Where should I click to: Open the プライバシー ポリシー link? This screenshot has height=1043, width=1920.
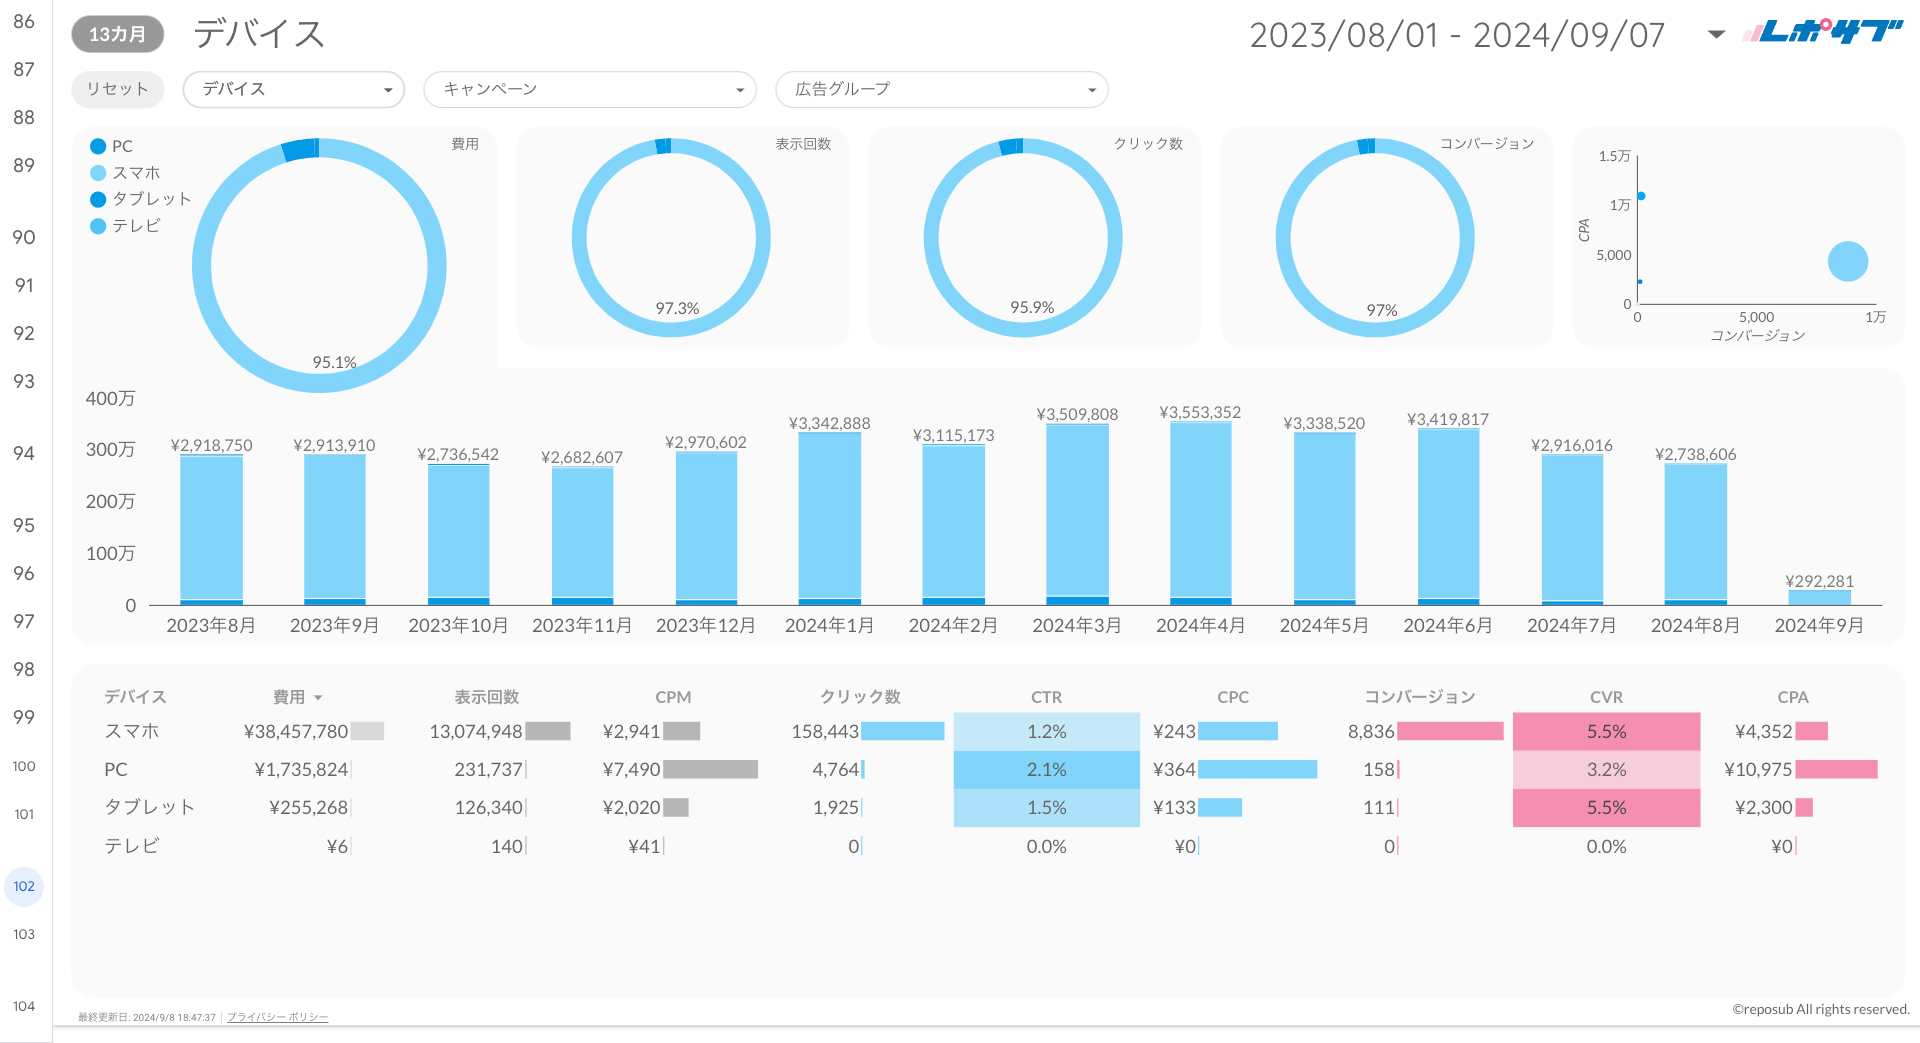[x=277, y=1017]
